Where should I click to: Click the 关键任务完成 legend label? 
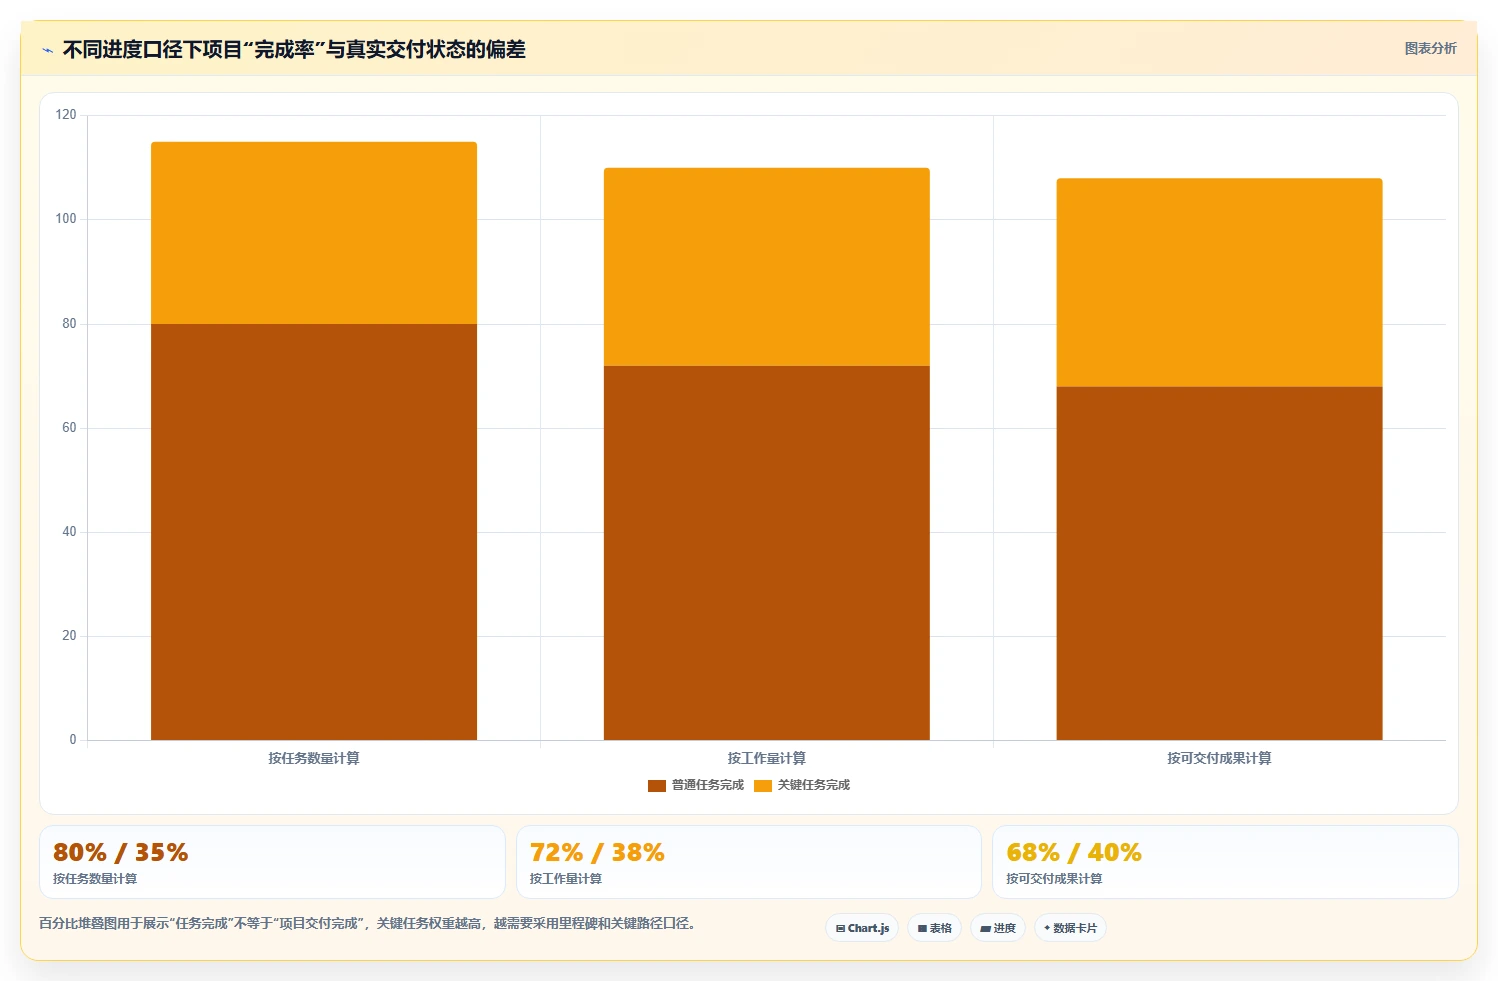814,785
